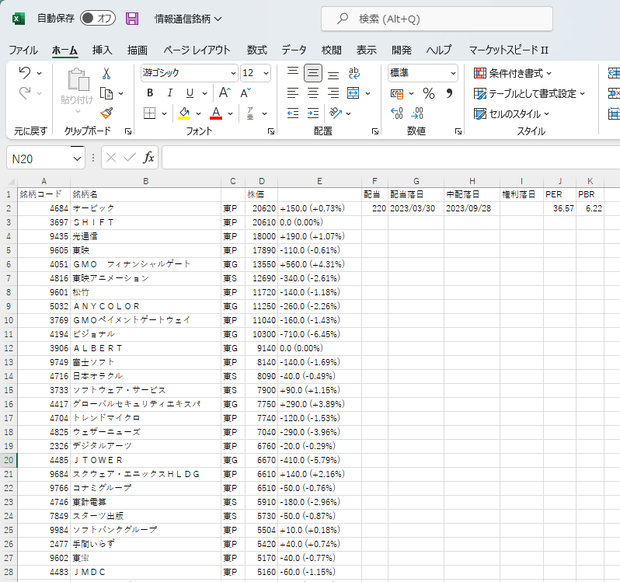The width and height of the screenshot is (620, 582).
Task: Click the Copy icon
Action: pos(106,93)
